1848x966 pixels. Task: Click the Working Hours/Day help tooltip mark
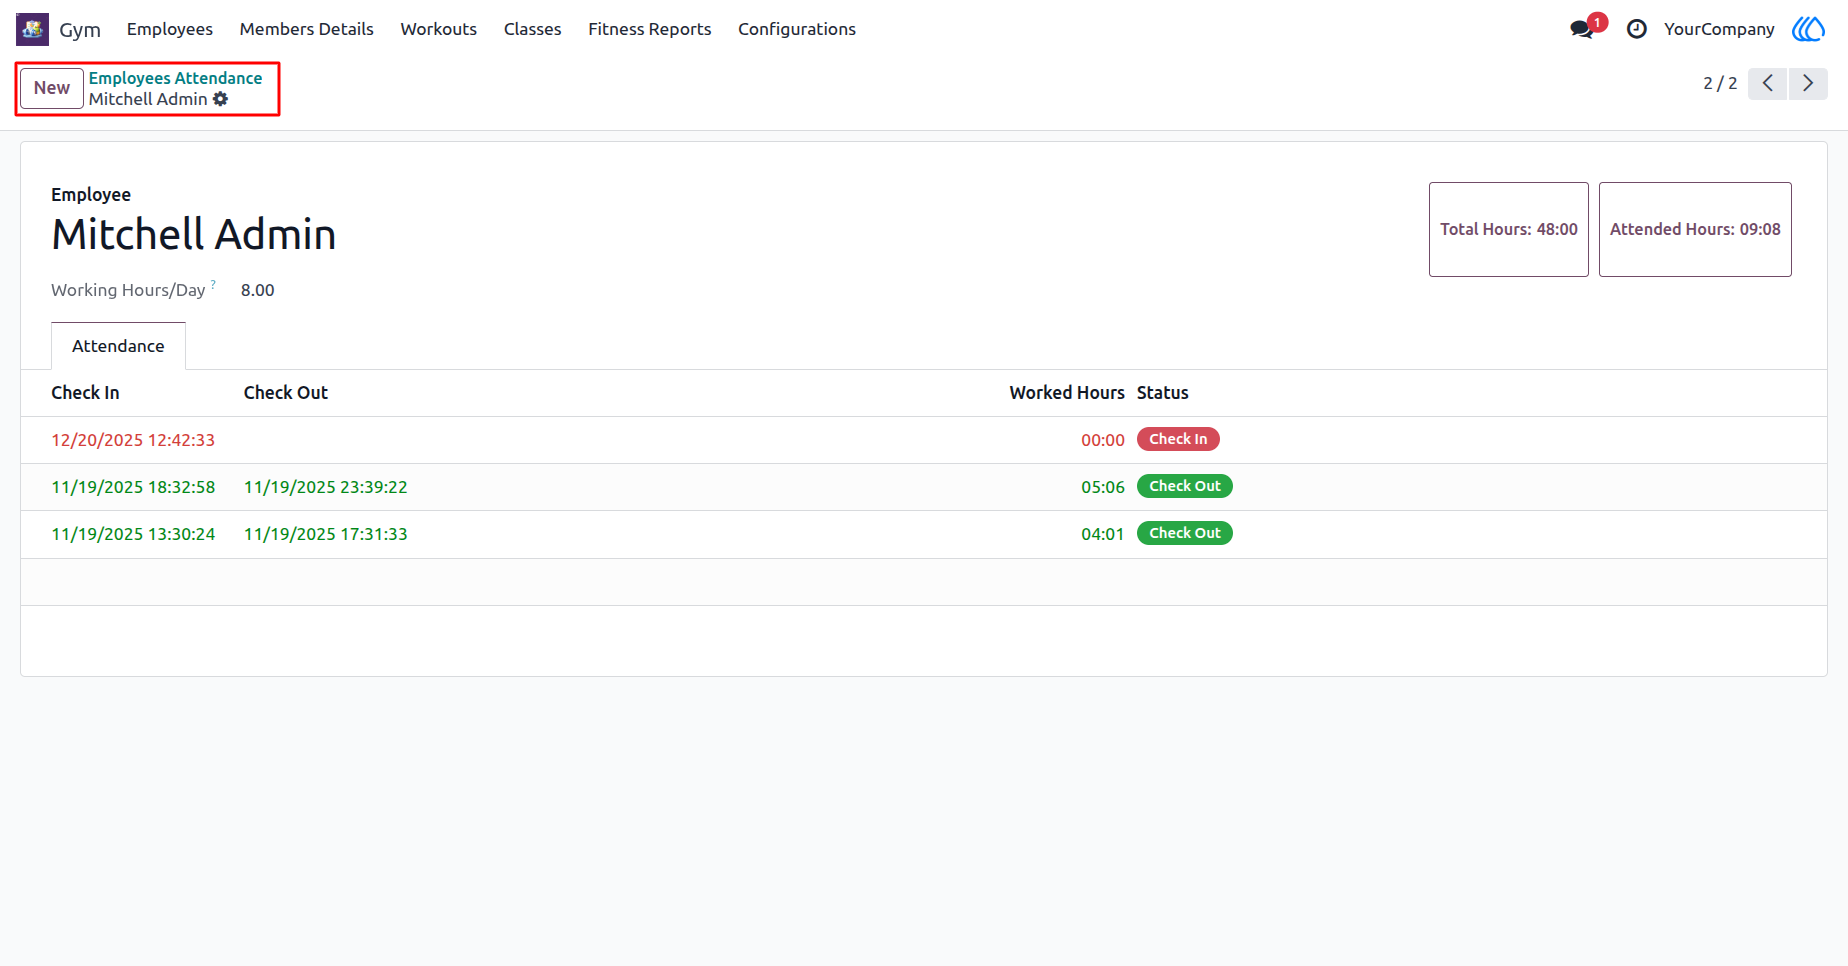coord(213,285)
